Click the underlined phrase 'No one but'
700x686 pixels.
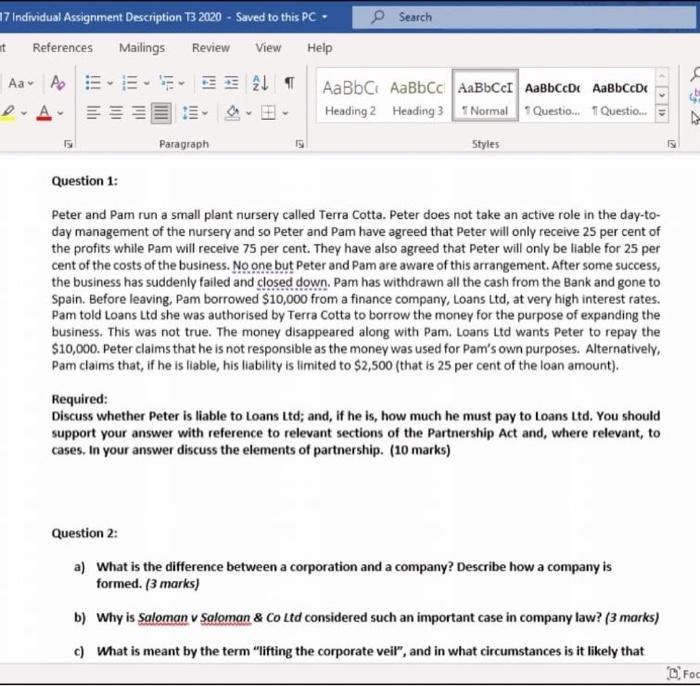coord(263,265)
